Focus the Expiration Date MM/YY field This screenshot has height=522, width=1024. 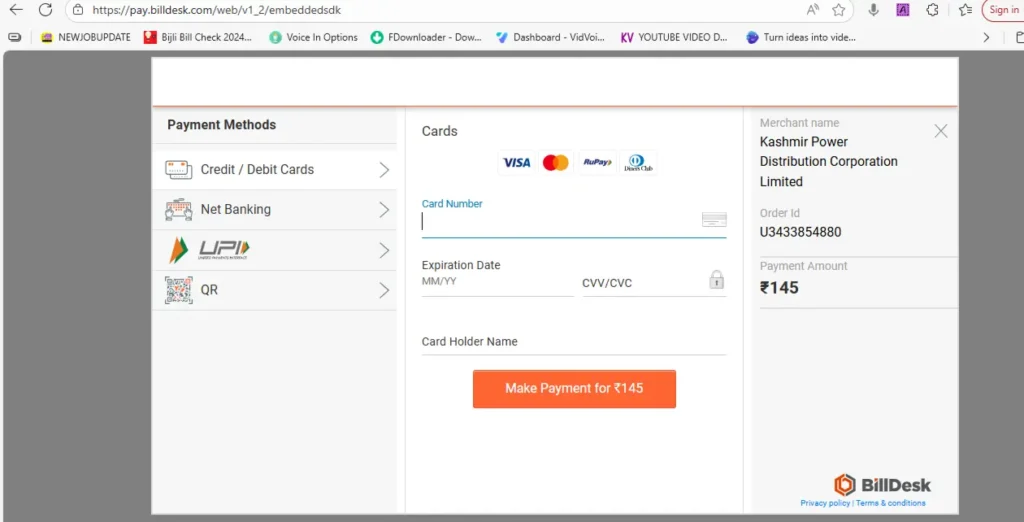point(497,283)
